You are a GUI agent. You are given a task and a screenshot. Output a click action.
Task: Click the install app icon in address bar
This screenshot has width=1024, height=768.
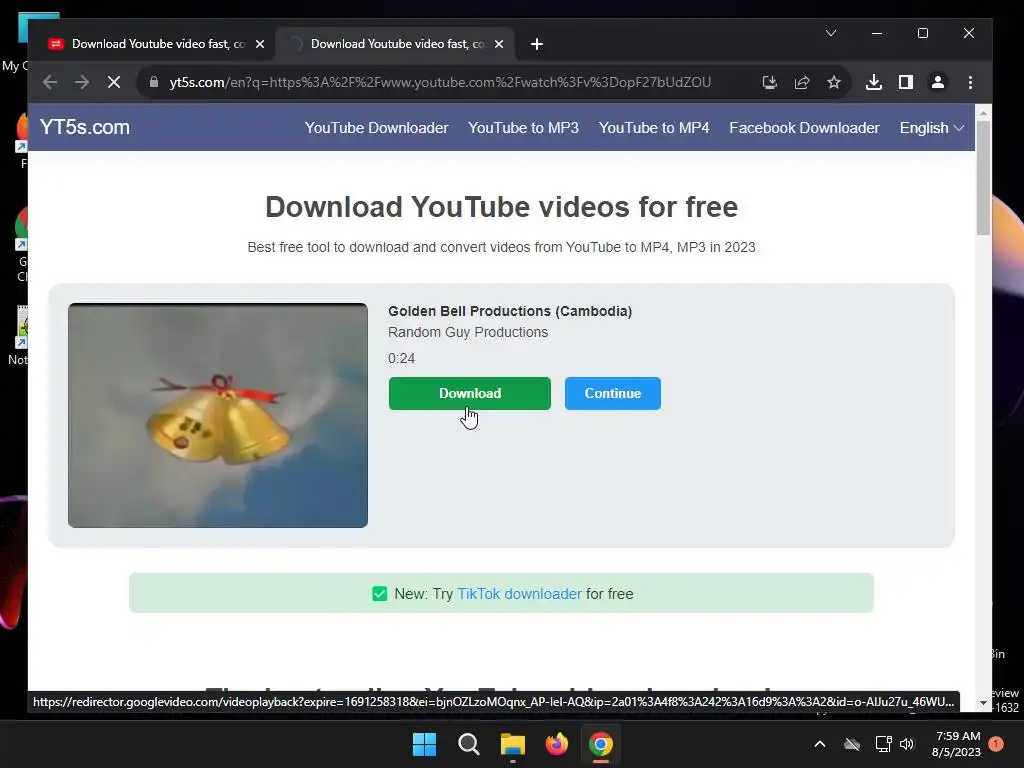click(769, 82)
